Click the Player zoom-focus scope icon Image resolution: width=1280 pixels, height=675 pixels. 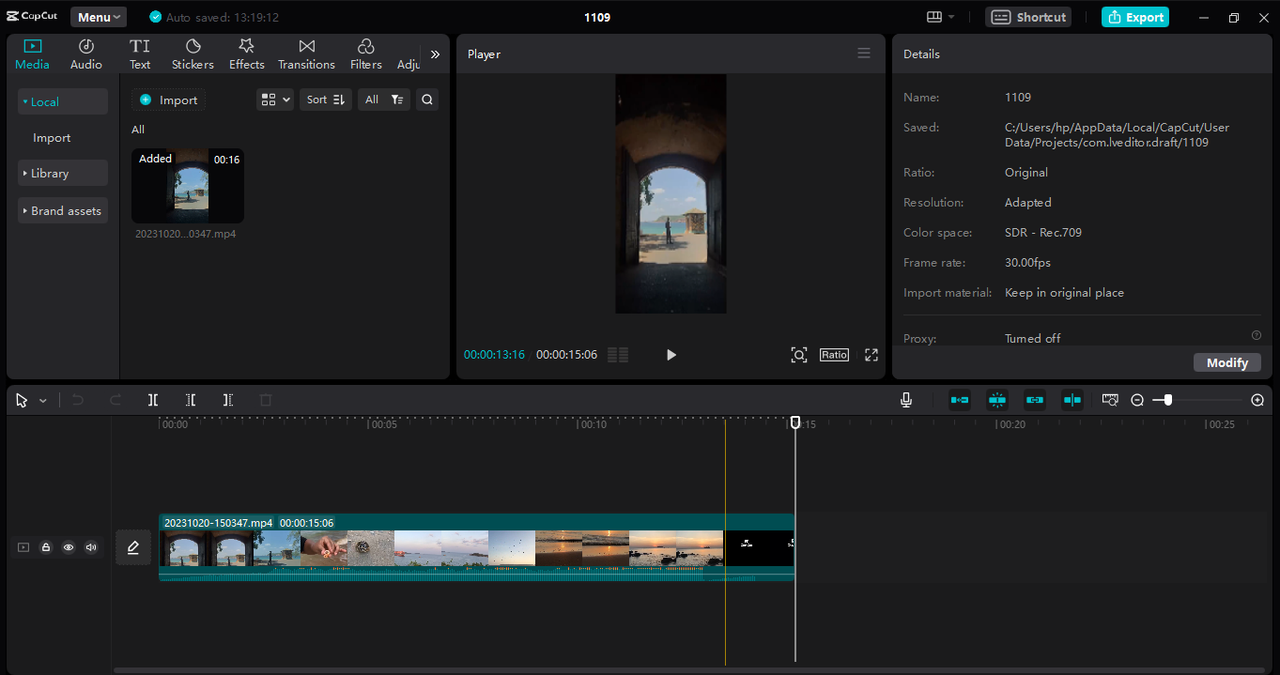(799, 355)
